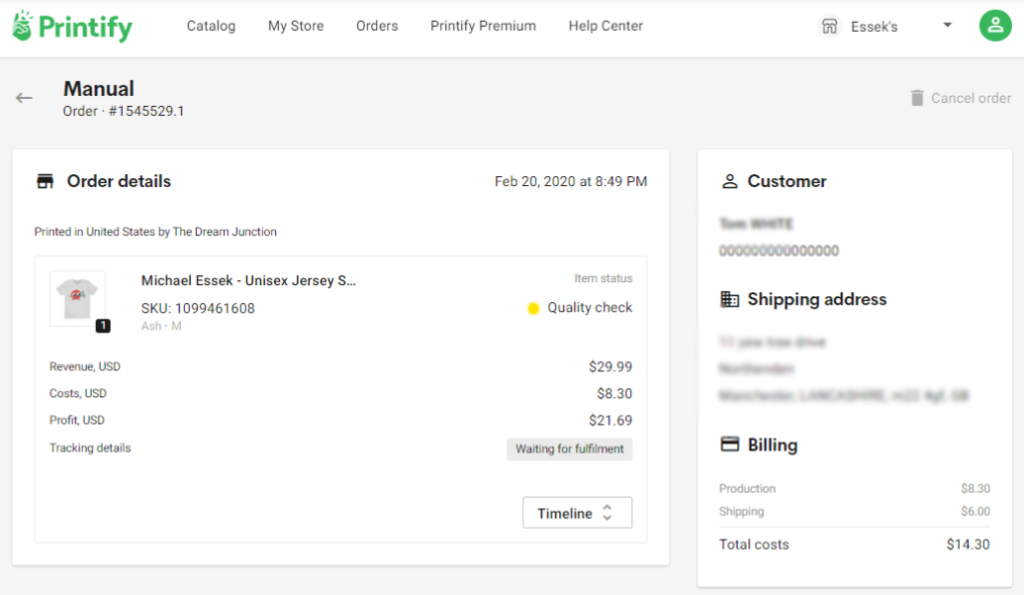Click the printer icon next to Order details
The width and height of the screenshot is (1024, 595).
[x=43, y=181]
